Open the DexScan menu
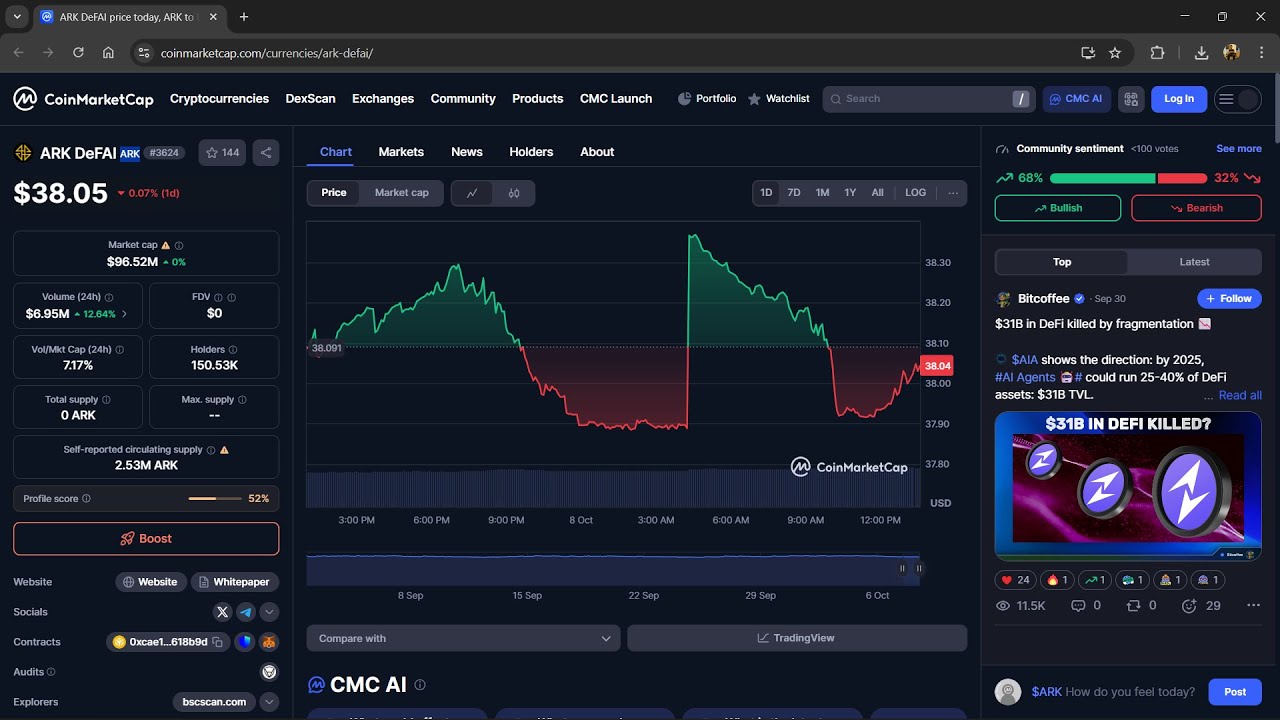The width and height of the screenshot is (1280, 720). point(311,99)
